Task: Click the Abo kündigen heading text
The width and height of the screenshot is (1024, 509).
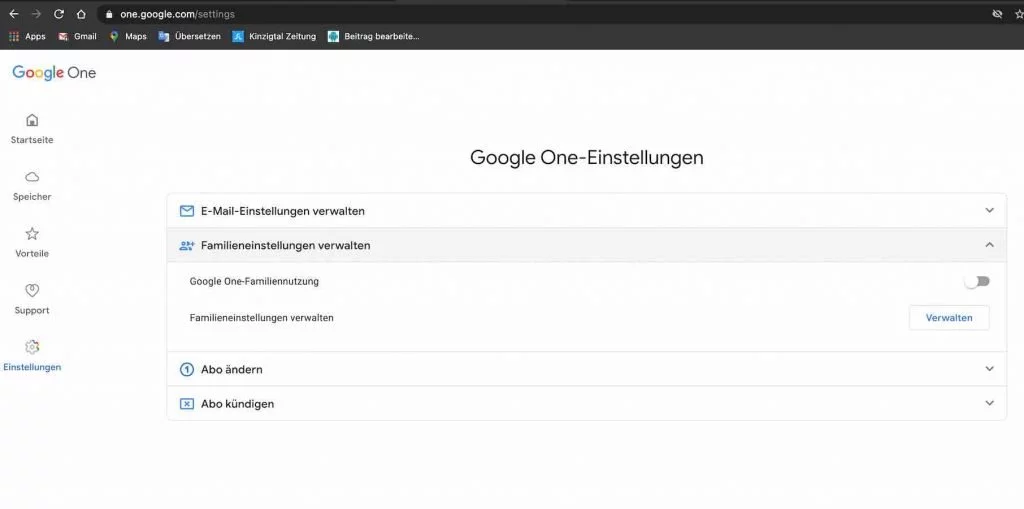Action: coord(238,404)
